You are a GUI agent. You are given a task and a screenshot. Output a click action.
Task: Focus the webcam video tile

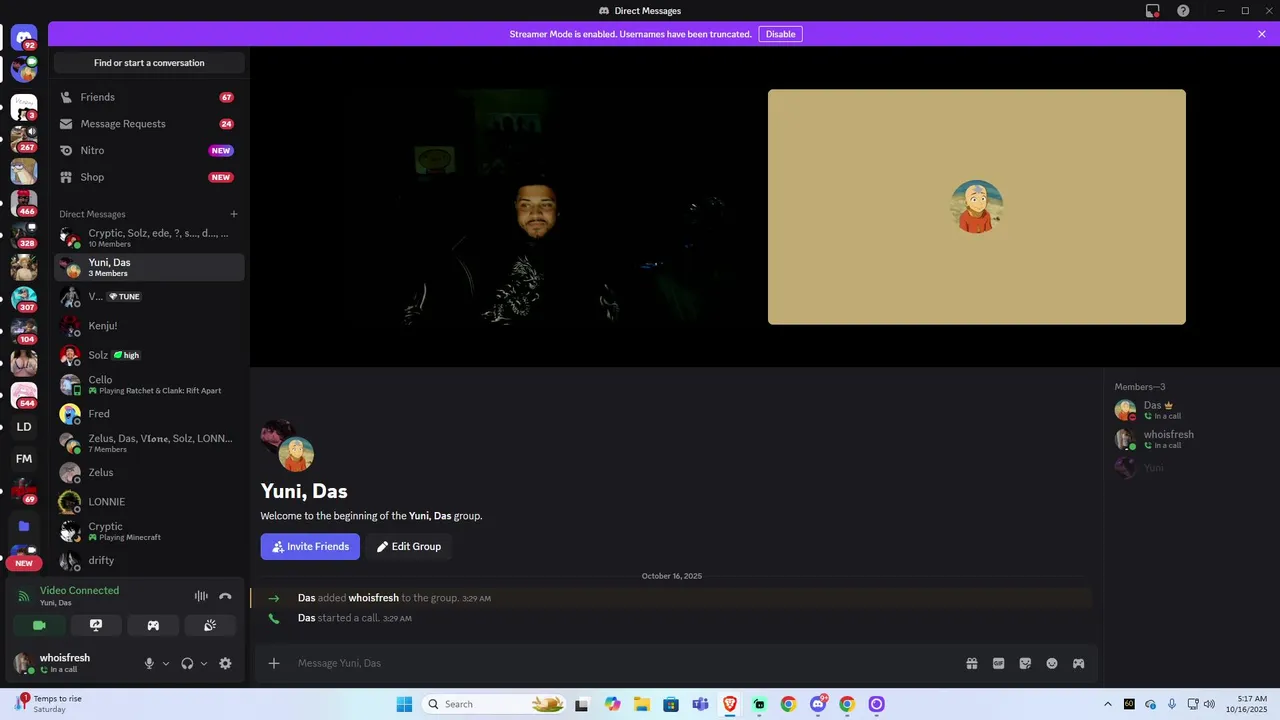(x=553, y=207)
